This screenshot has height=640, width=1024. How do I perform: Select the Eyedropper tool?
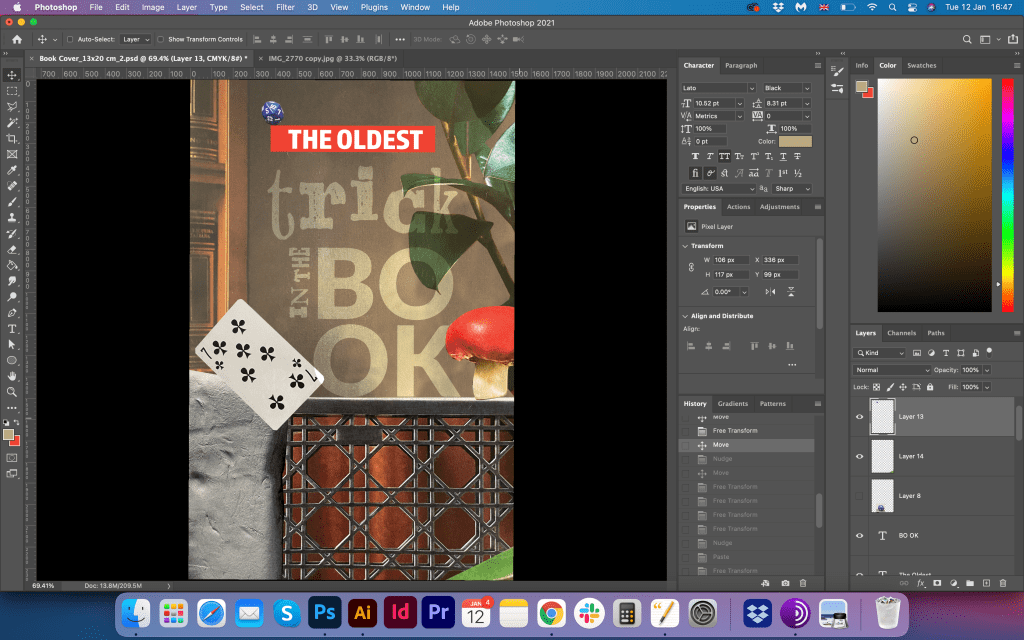[x=12, y=170]
